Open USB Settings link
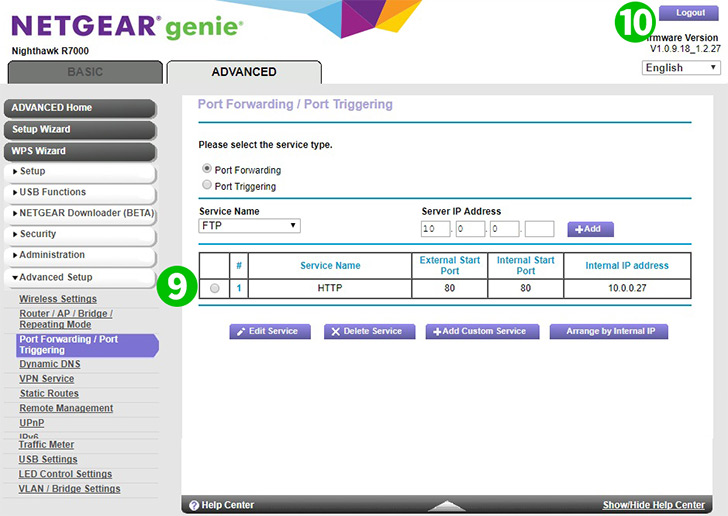 tap(48, 459)
